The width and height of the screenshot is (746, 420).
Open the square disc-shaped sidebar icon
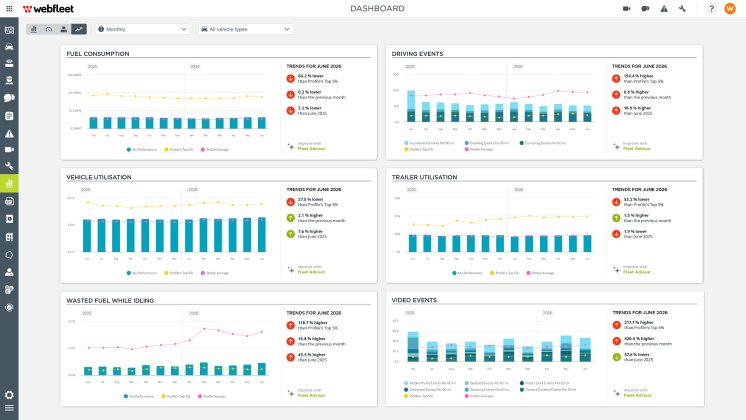tap(9, 219)
